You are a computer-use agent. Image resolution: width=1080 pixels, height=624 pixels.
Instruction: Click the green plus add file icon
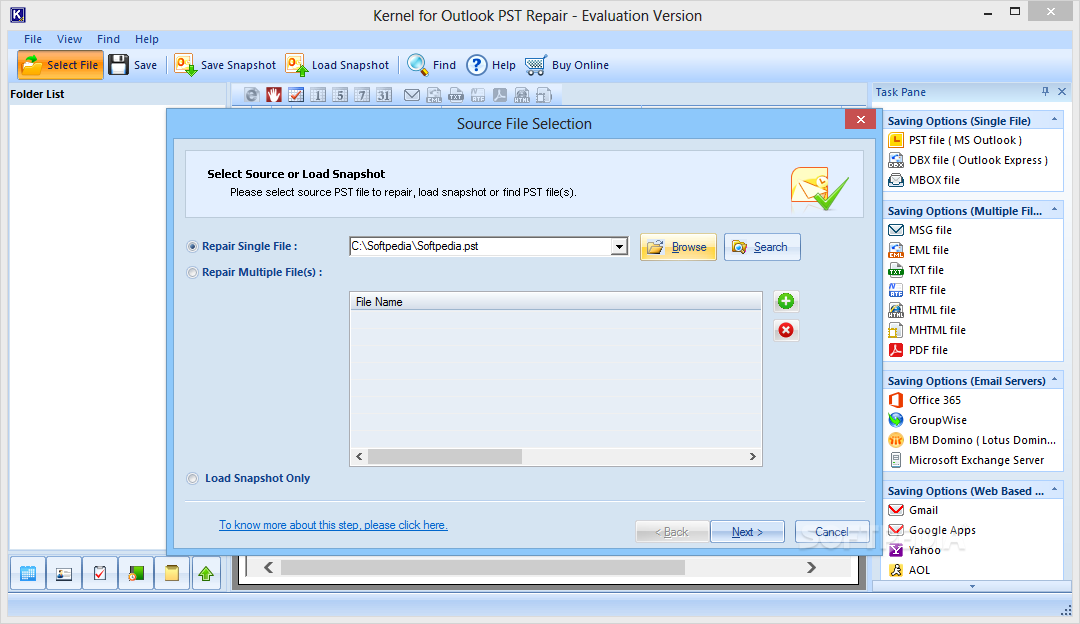coord(786,301)
